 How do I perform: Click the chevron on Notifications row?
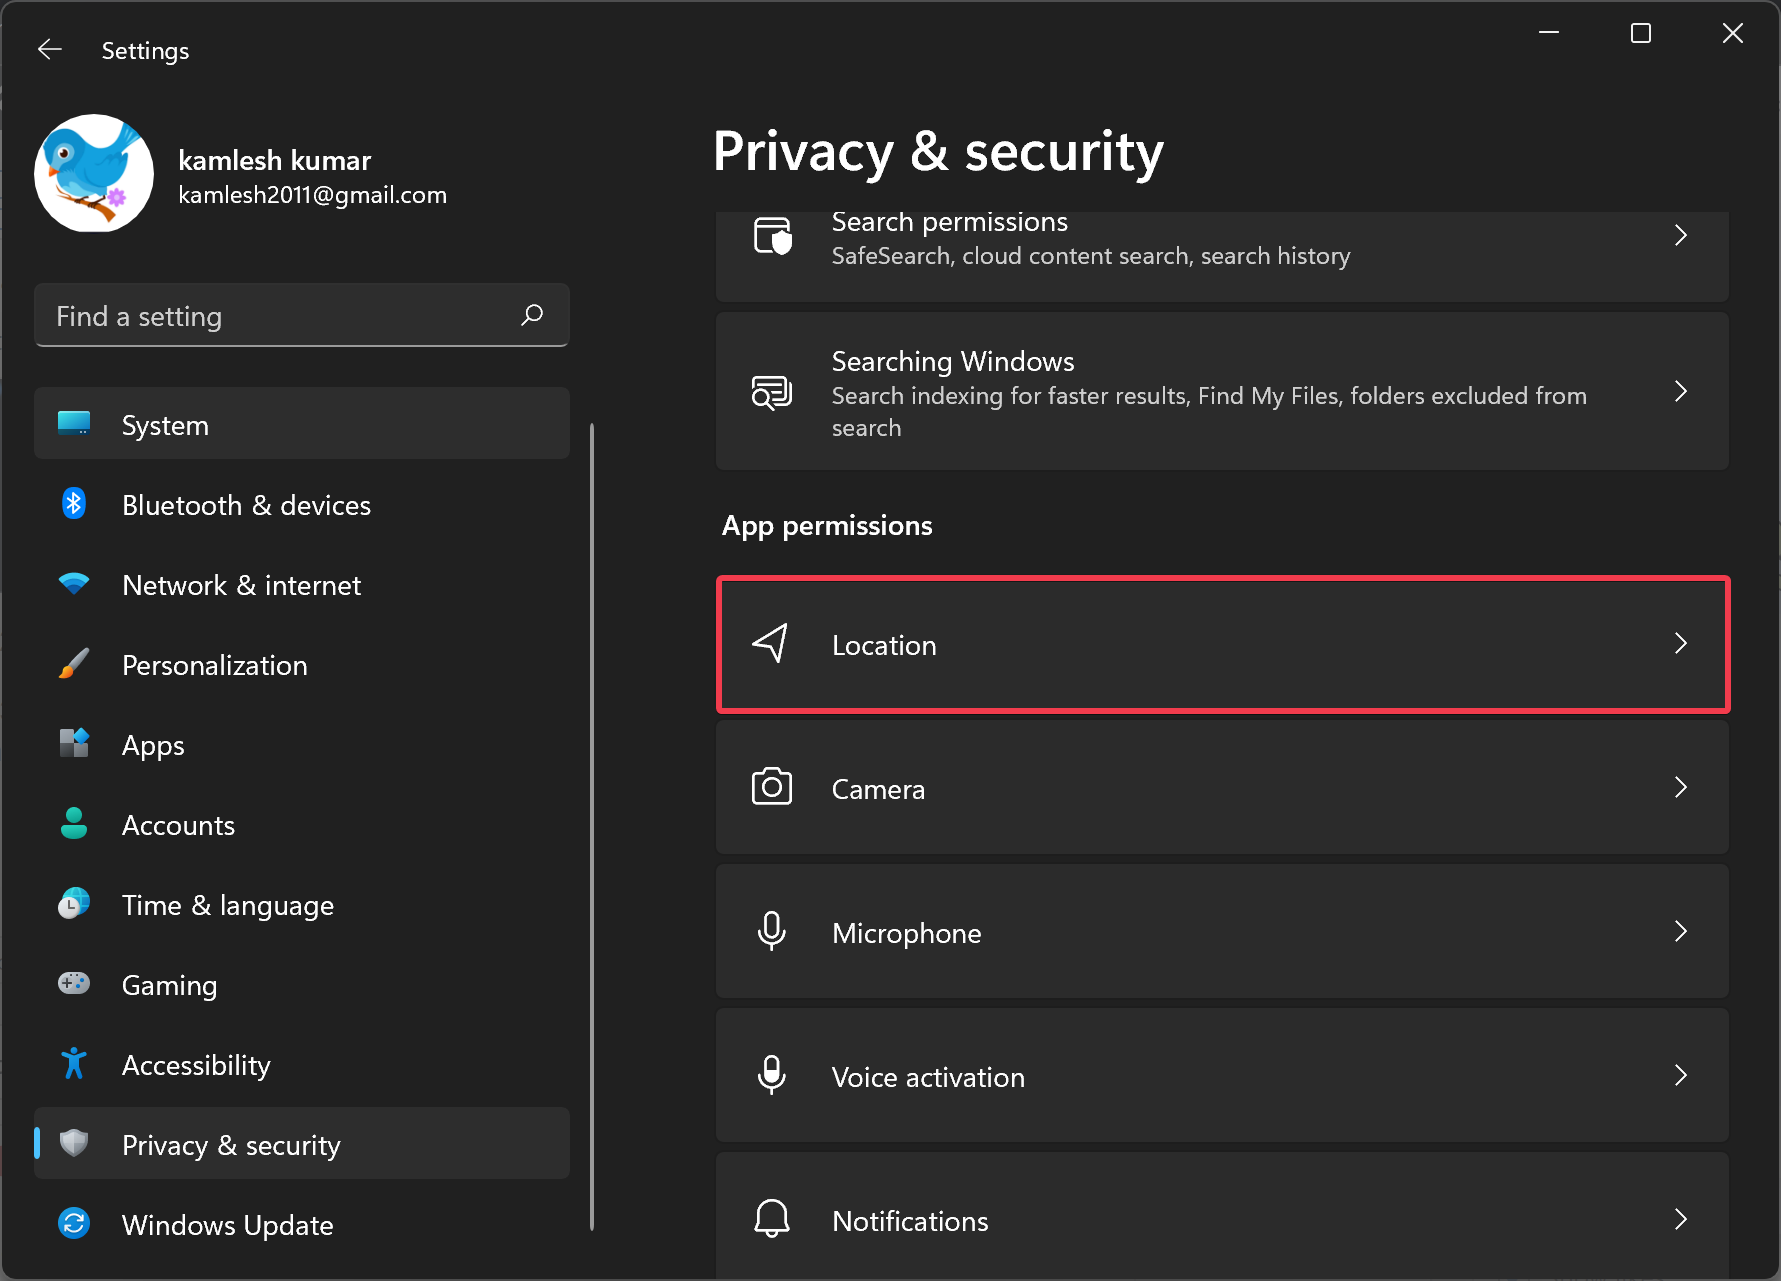1681,1219
